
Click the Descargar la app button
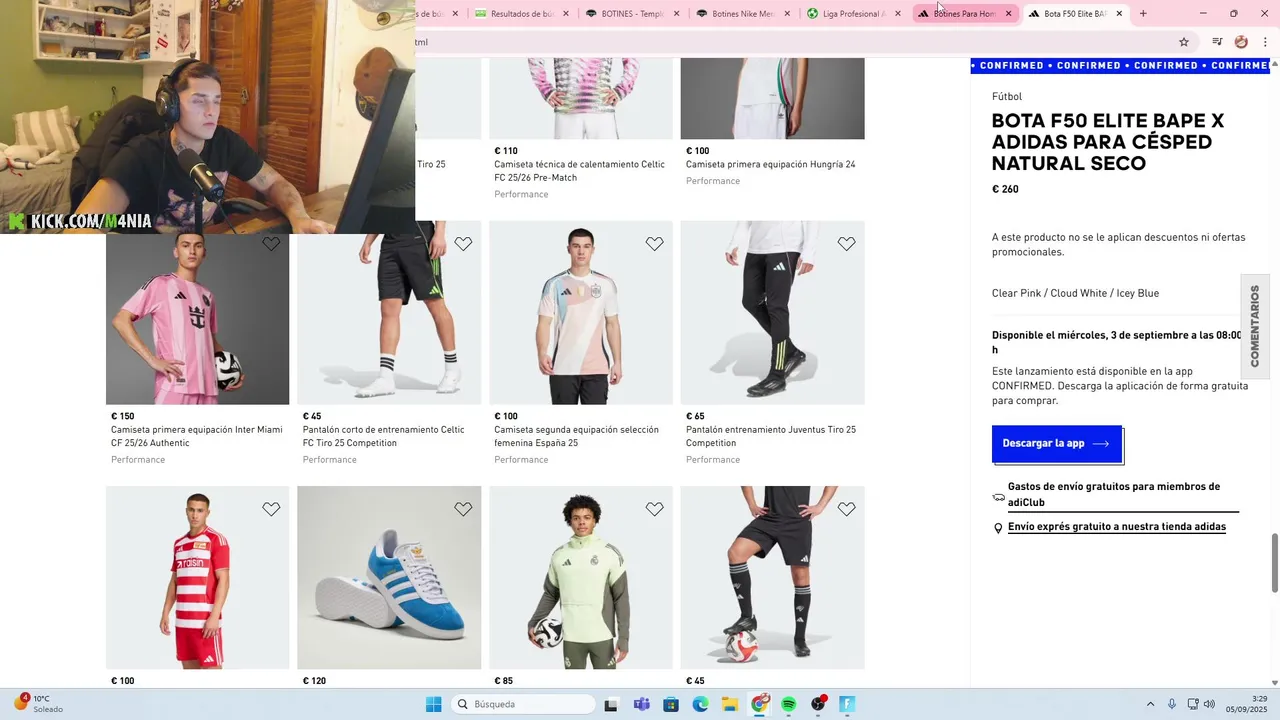point(1057,444)
